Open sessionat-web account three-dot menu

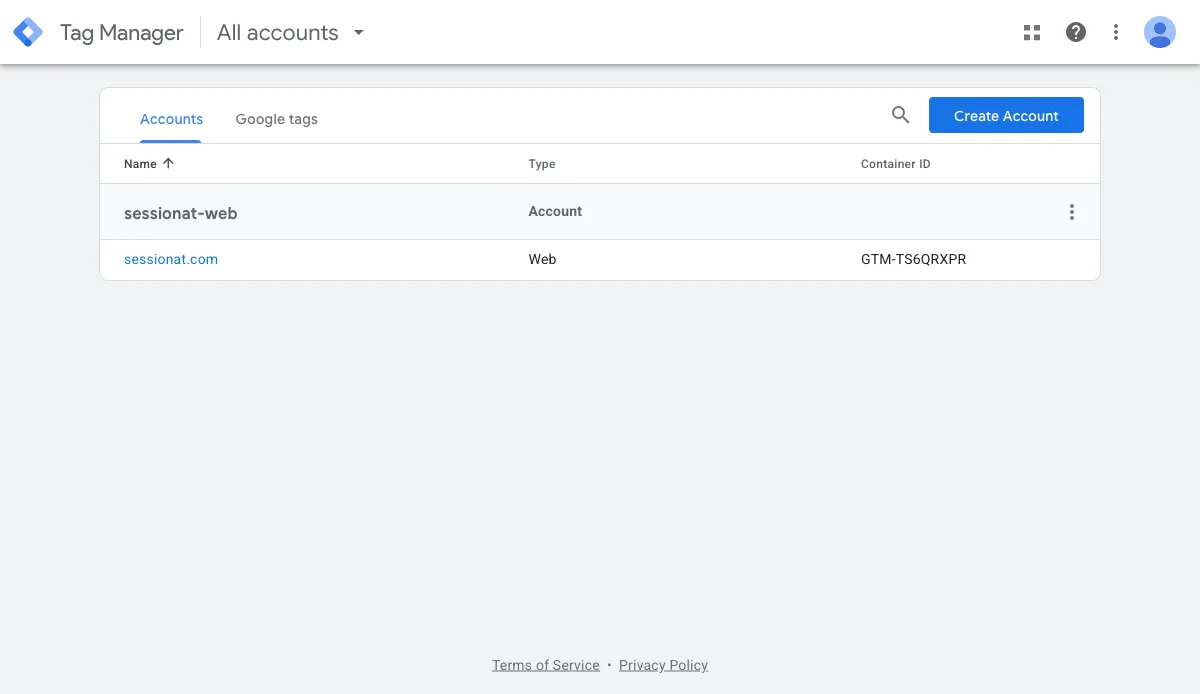coord(1072,212)
